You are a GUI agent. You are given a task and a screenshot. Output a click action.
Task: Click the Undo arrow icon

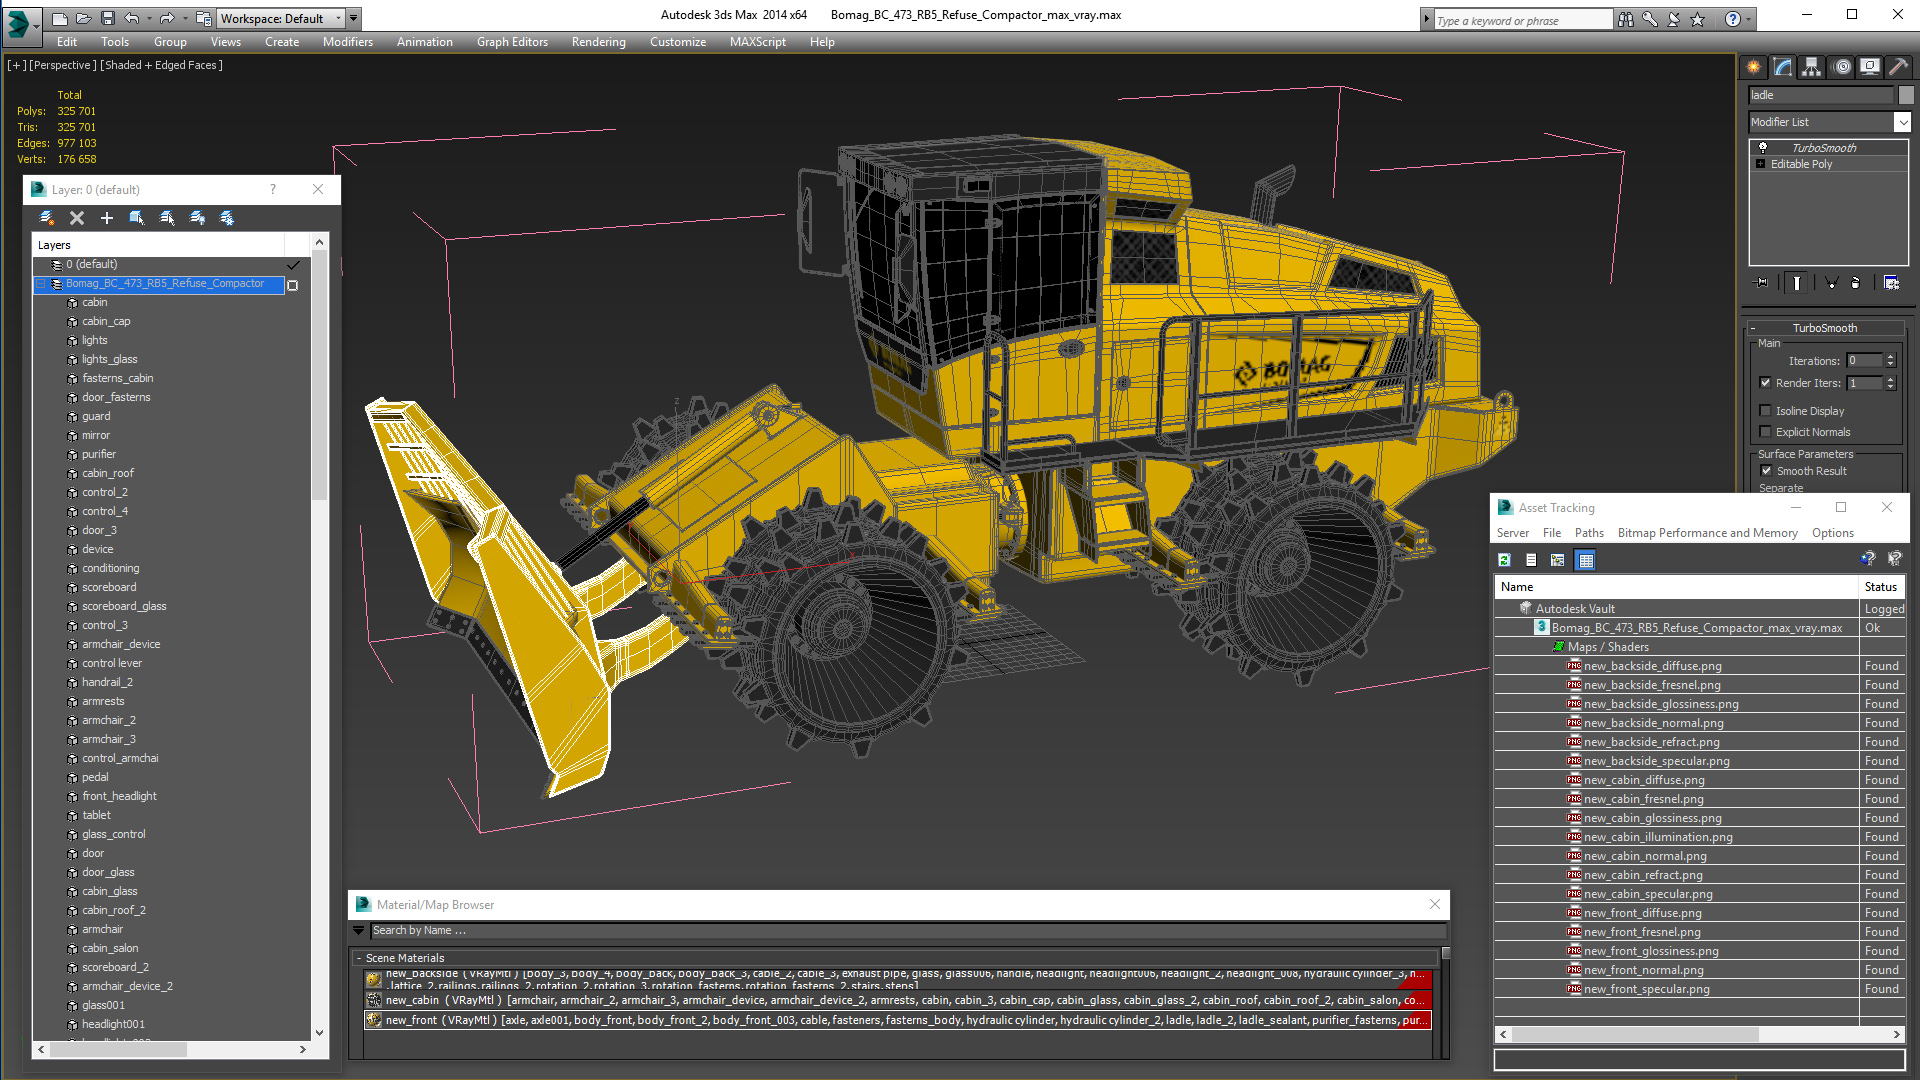pos(131,18)
